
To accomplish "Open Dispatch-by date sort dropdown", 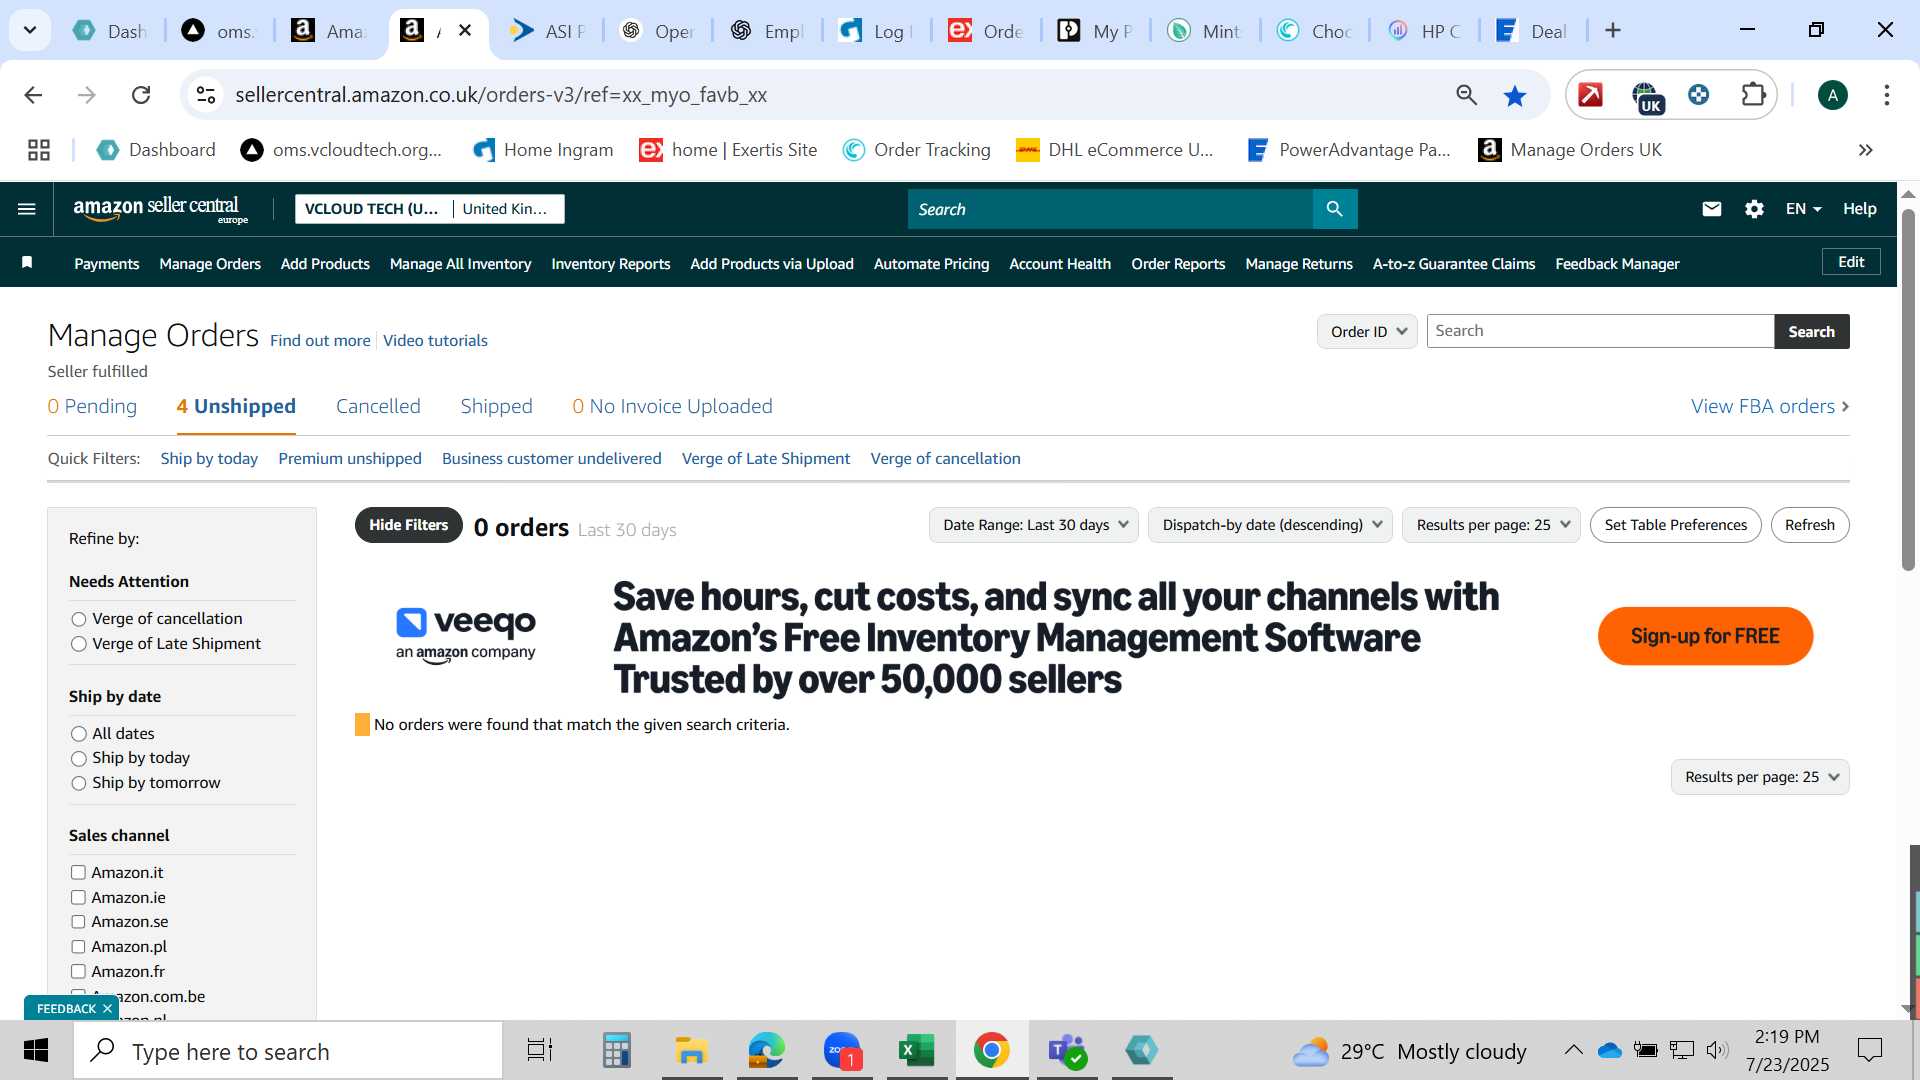I will click(1270, 525).
